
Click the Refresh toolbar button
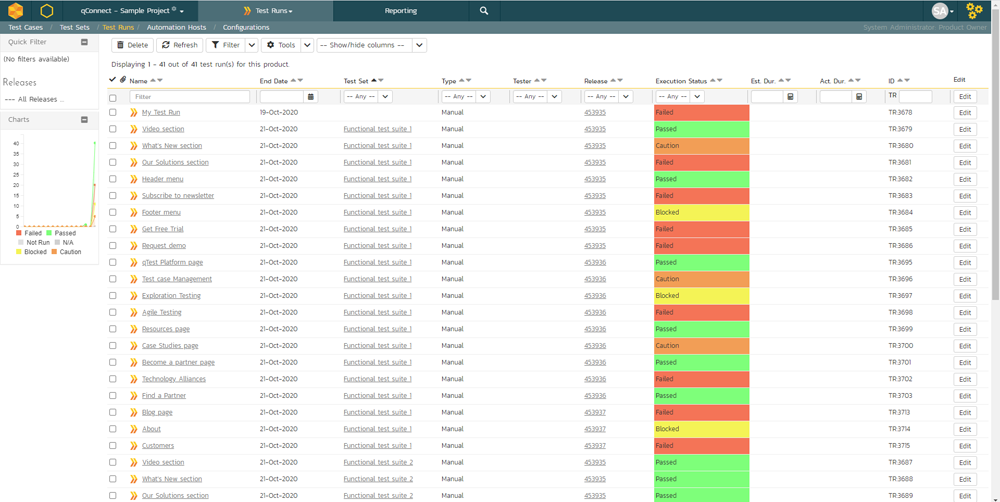click(x=180, y=45)
